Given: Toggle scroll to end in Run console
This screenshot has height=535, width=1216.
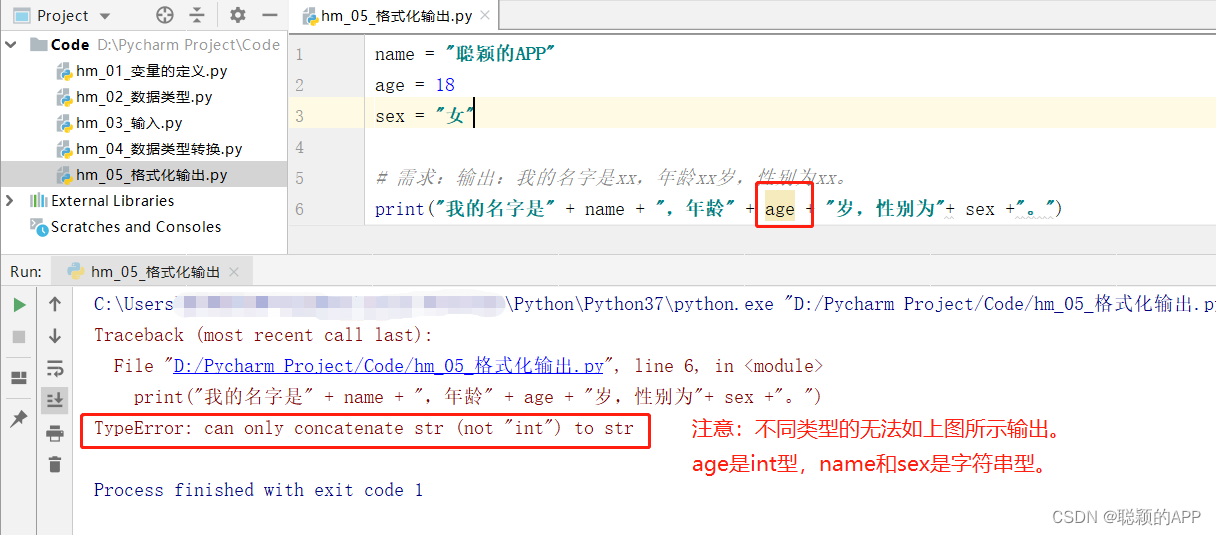Looking at the screenshot, I should pyautogui.click(x=54, y=401).
